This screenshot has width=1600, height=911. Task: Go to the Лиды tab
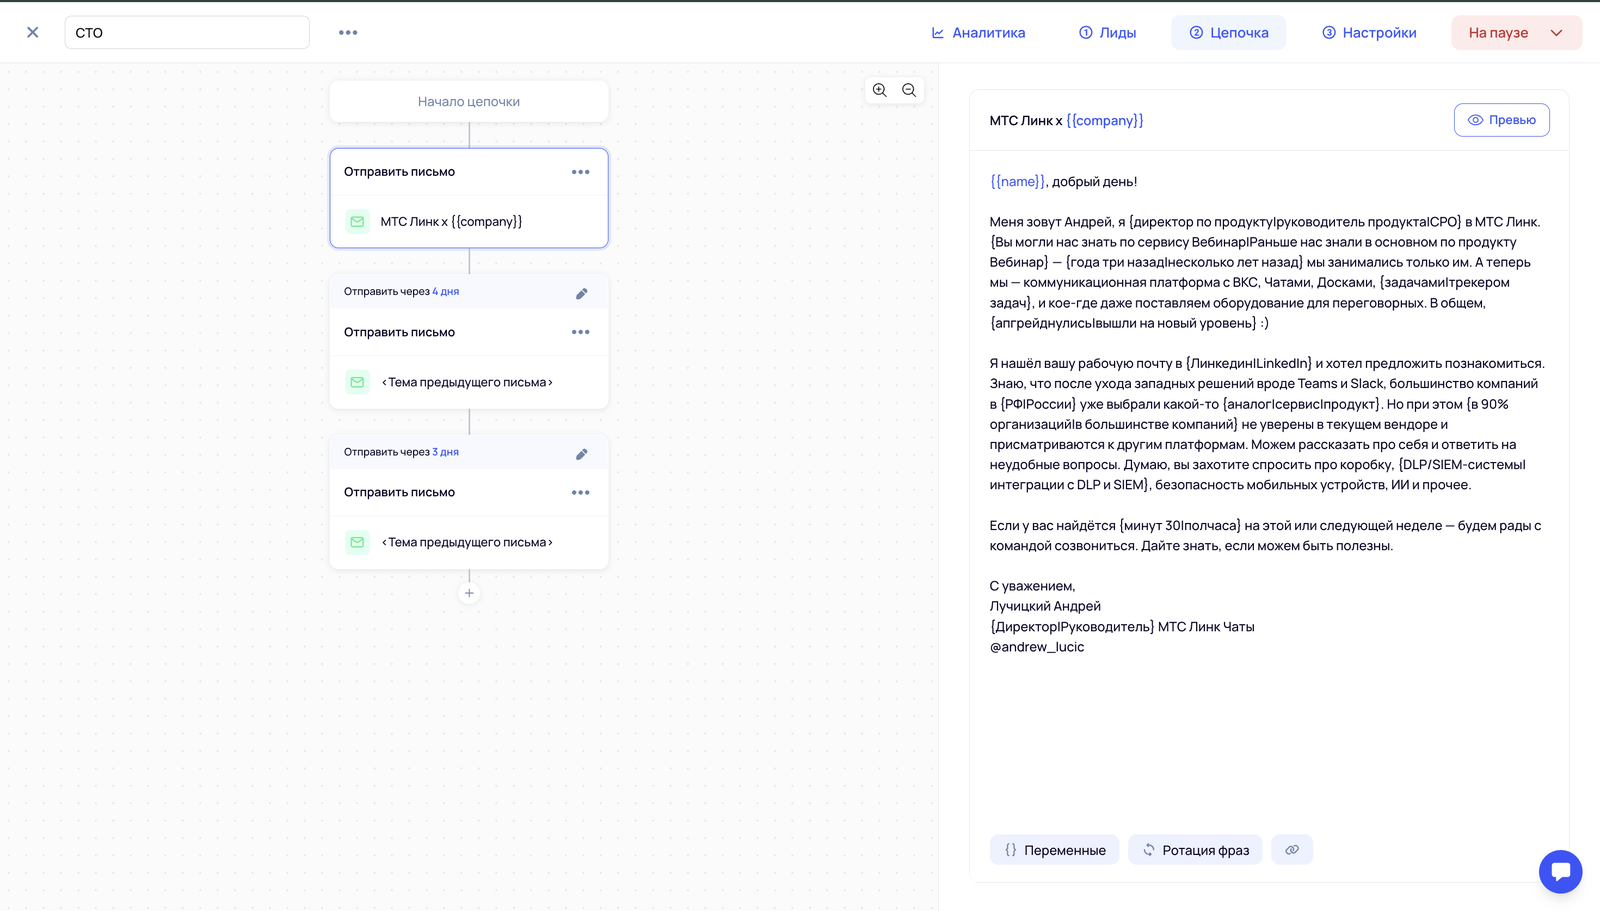pyautogui.click(x=1107, y=32)
